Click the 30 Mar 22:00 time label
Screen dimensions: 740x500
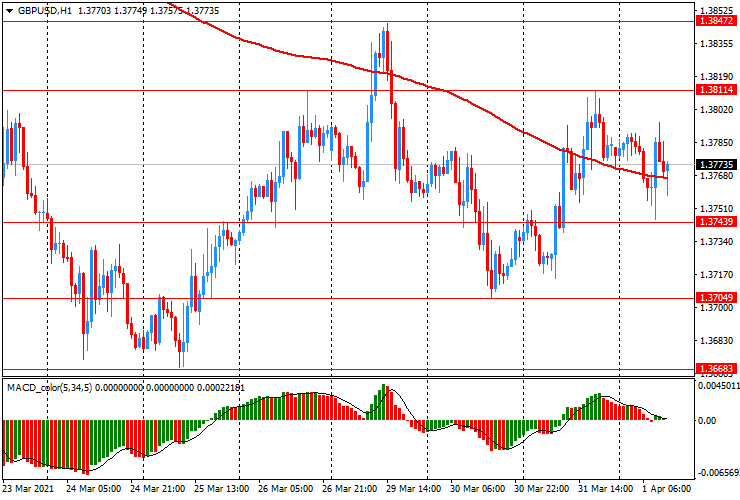point(542,489)
